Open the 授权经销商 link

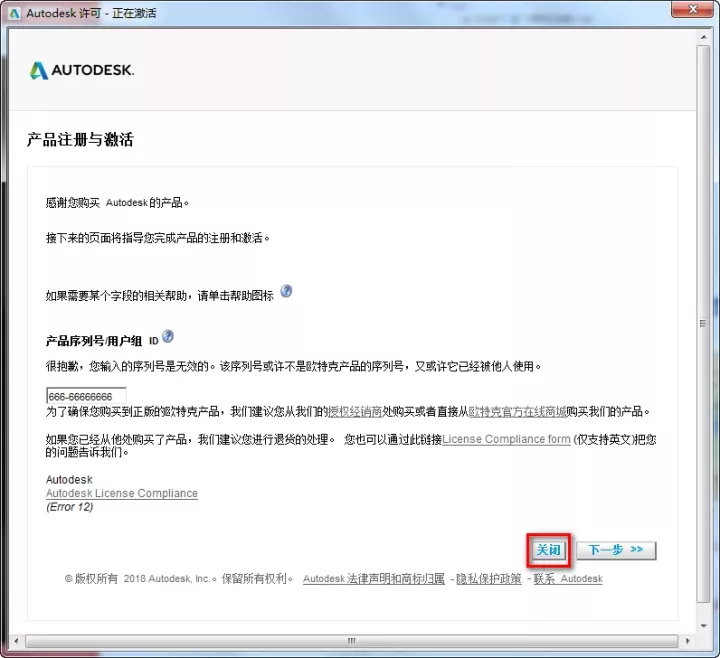point(359,412)
